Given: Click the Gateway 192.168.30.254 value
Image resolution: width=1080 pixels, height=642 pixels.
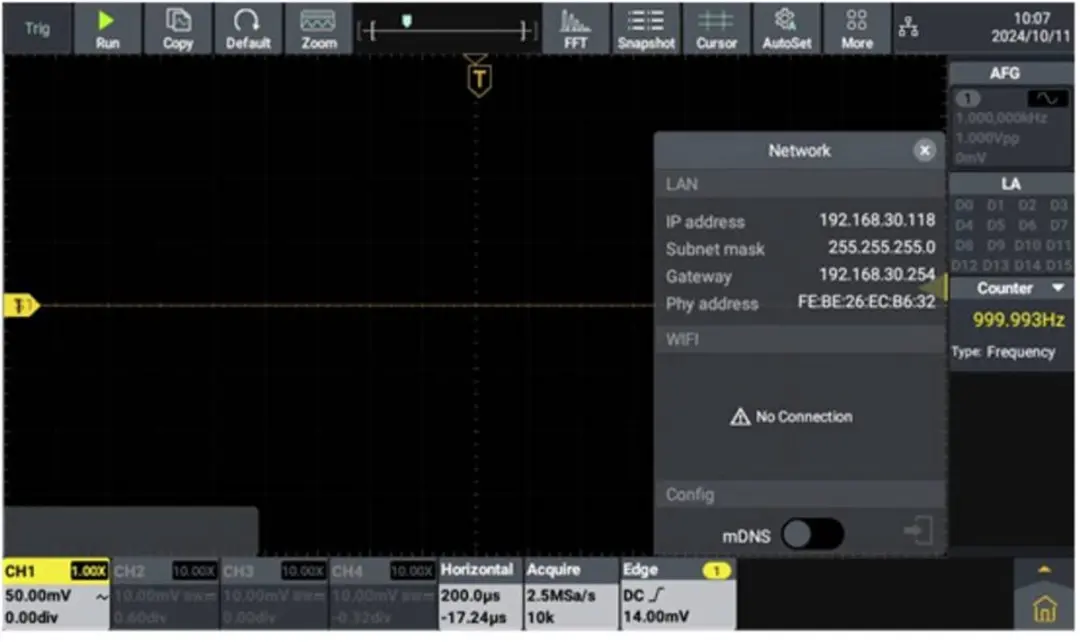Looking at the screenshot, I should (876, 274).
